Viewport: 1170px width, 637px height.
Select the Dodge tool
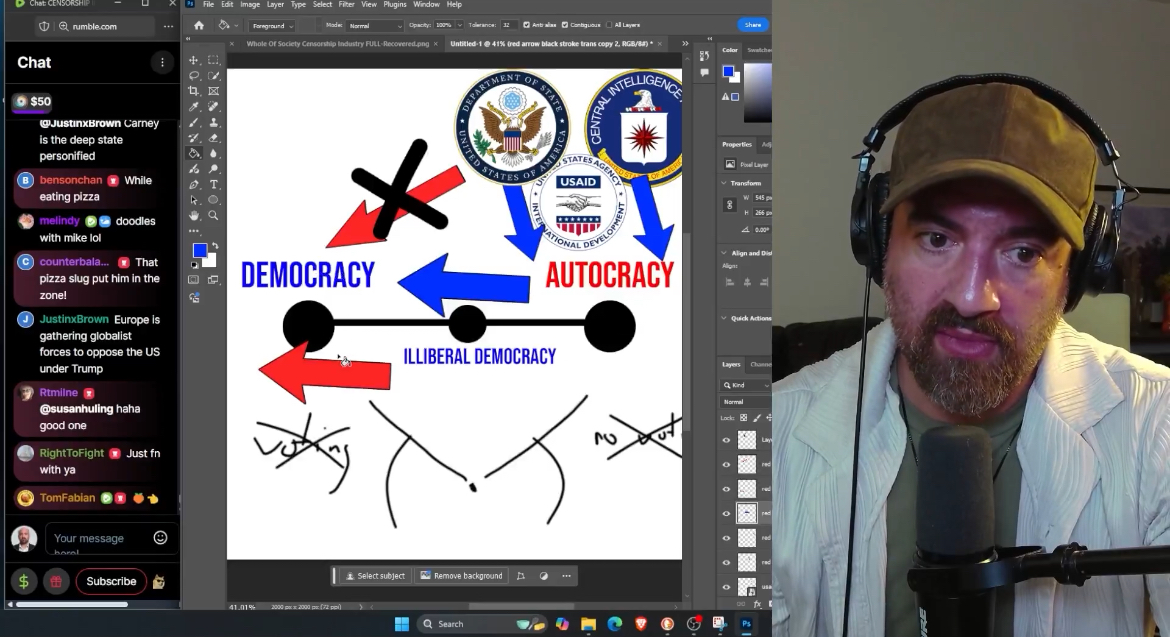pos(213,169)
